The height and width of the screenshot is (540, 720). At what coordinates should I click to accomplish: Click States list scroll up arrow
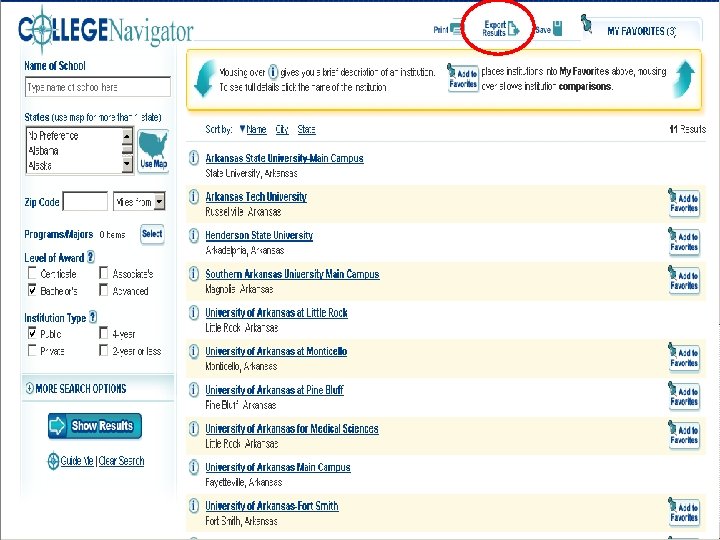pos(127,135)
